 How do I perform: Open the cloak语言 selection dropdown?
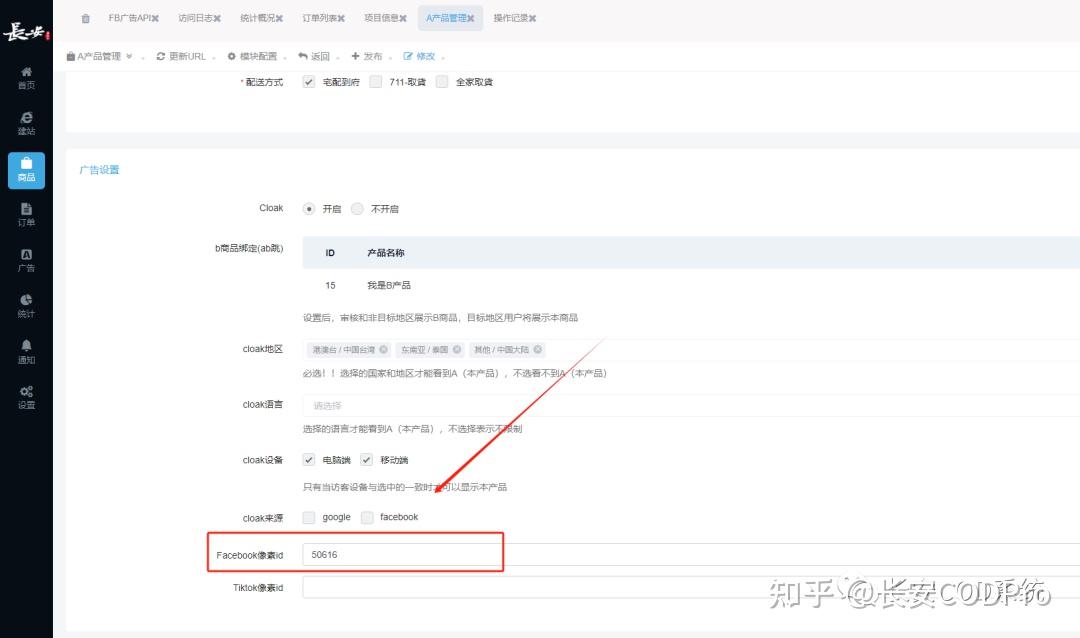coord(400,404)
